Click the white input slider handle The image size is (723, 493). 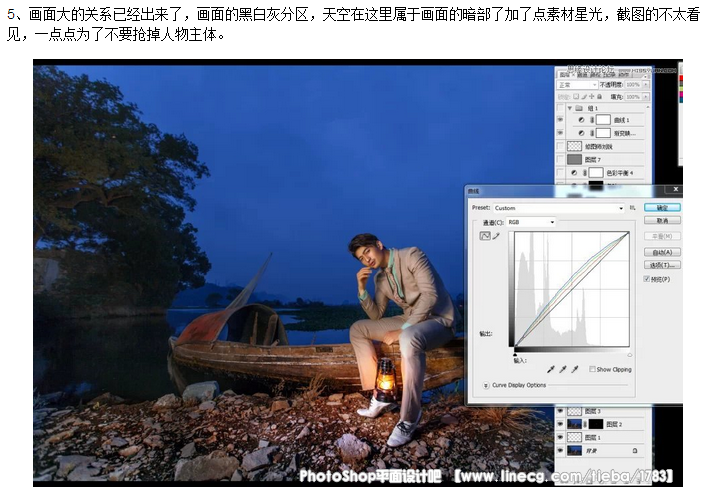[629, 355]
